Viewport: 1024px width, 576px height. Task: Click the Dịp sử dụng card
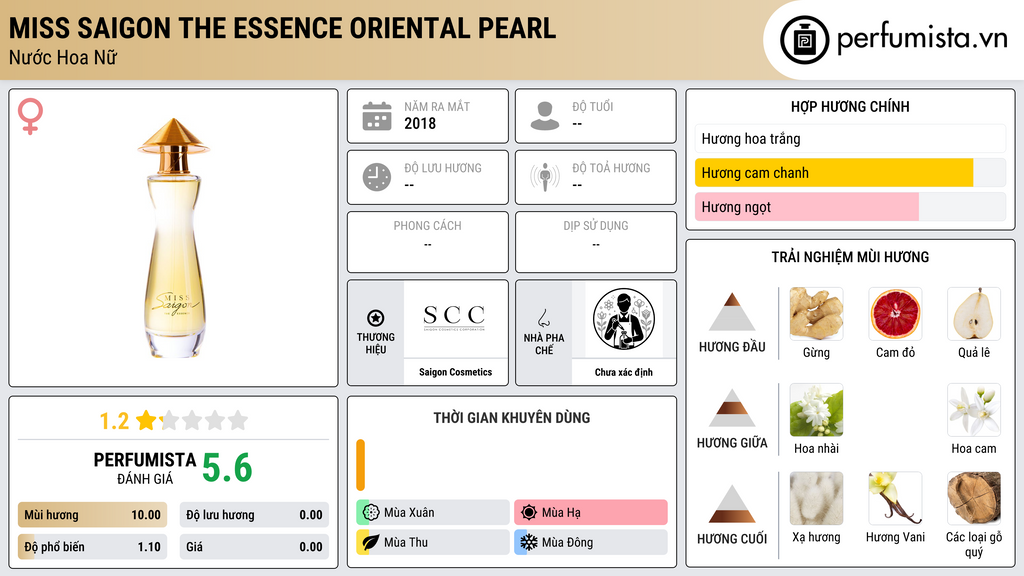pos(596,242)
